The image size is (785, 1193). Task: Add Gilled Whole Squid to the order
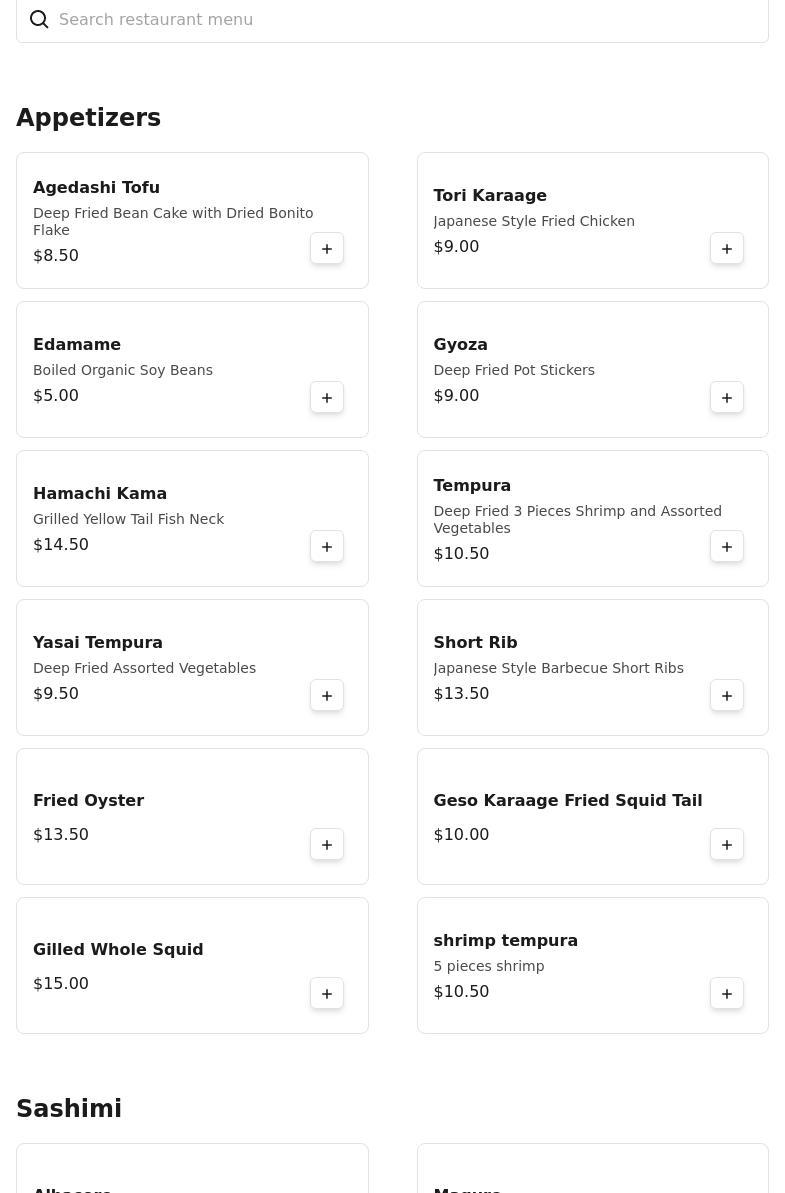coord(326,994)
